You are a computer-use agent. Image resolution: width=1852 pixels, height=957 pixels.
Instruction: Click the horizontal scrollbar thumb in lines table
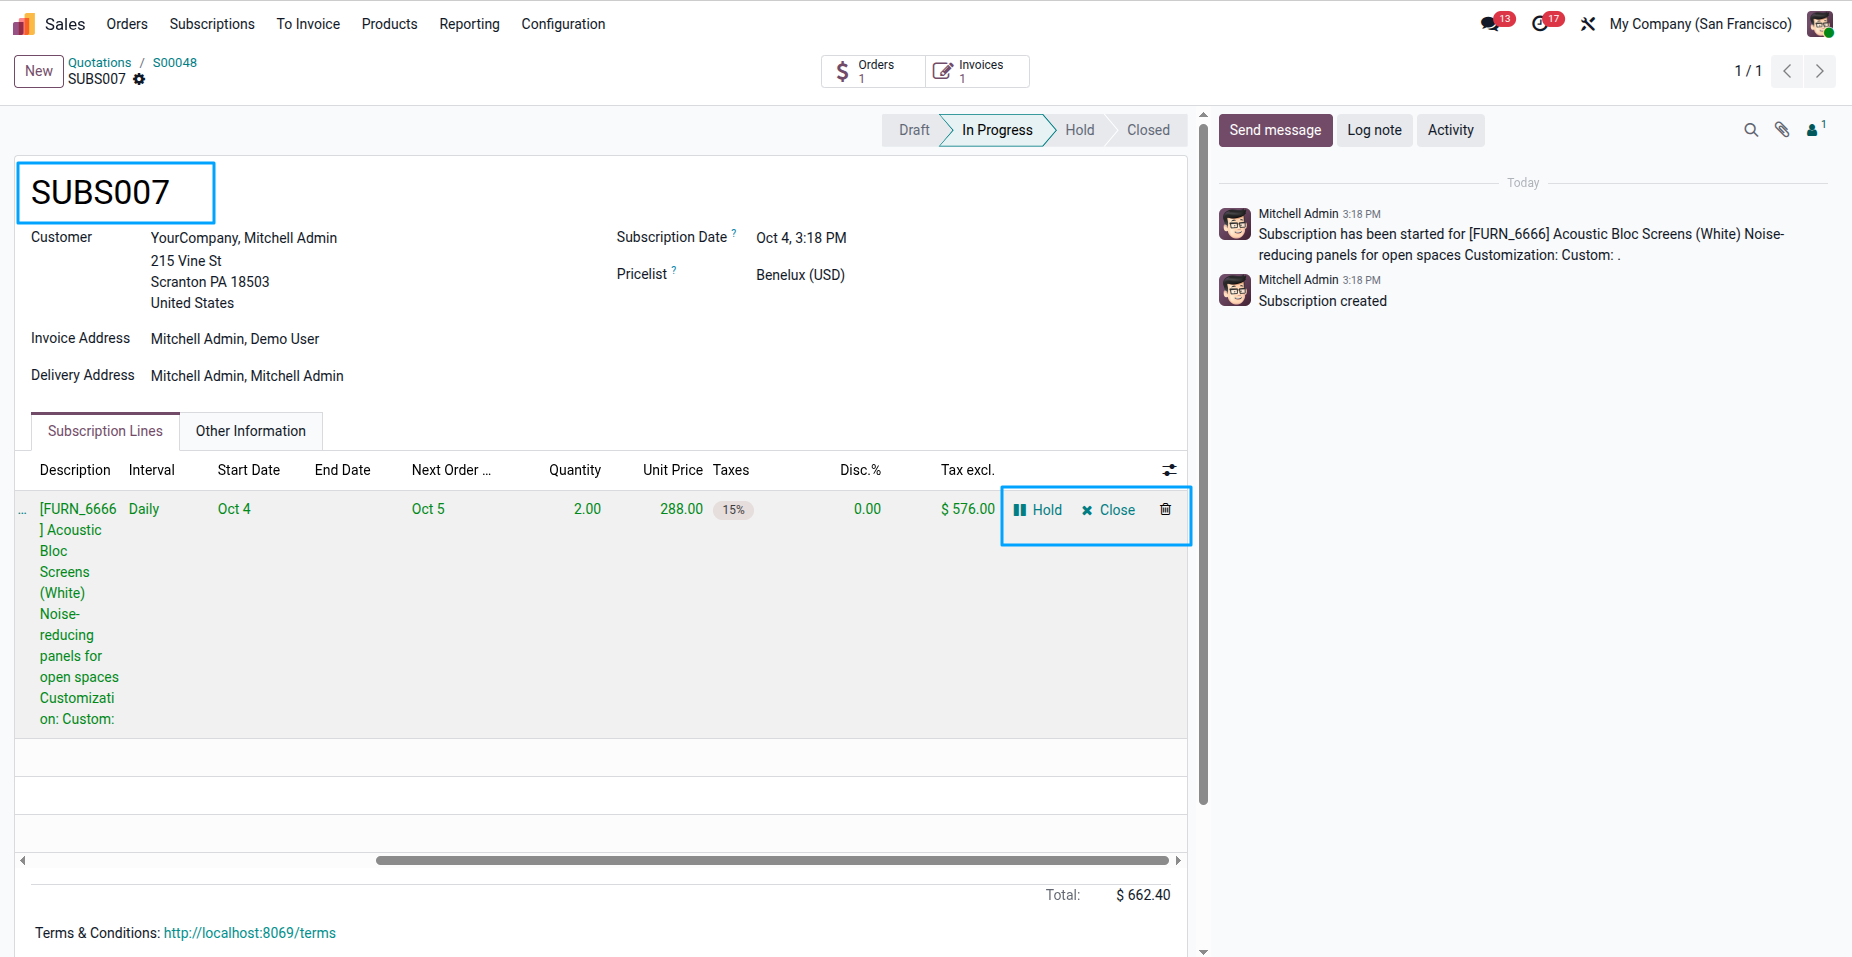click(x=772, y=860)
